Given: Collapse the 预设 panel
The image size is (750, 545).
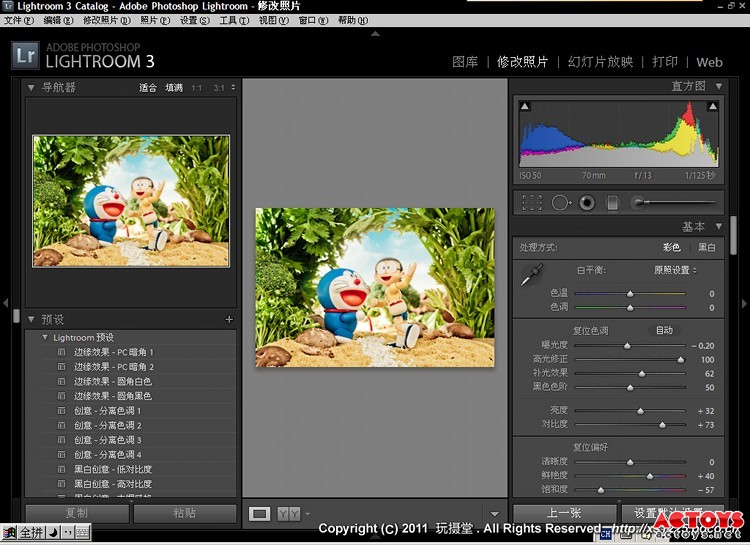Looking at the screenshot, I should click(x=31, y=319).
